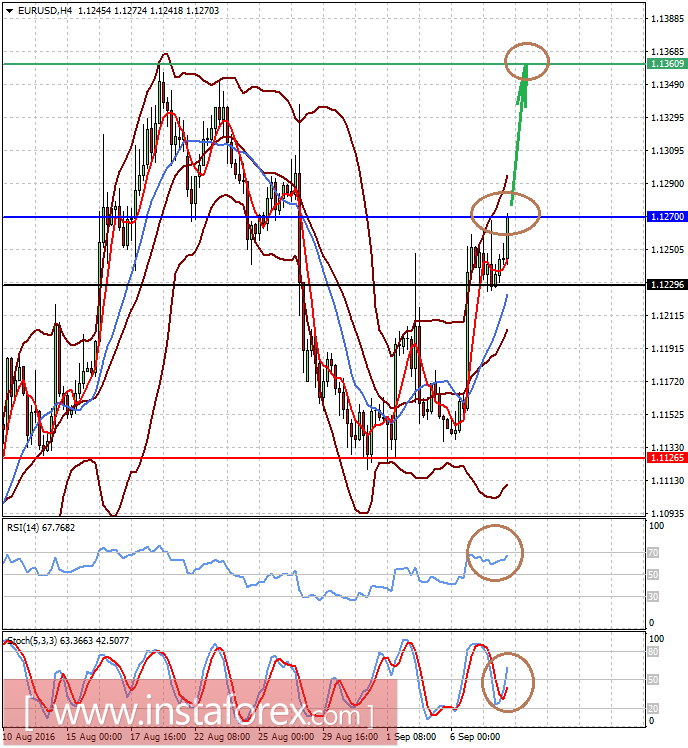
Task: Click the 17 Aug 16:00 time label
Action: coord(158,737)
